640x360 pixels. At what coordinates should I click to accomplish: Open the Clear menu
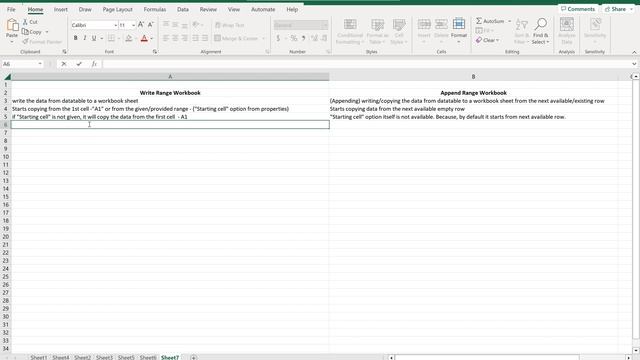tap(488, 40)
